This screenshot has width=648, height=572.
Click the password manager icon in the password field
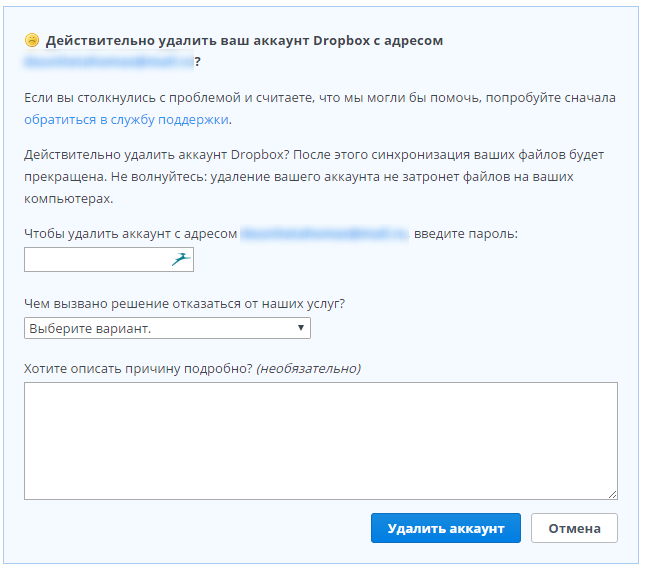[x=180, y=260]
